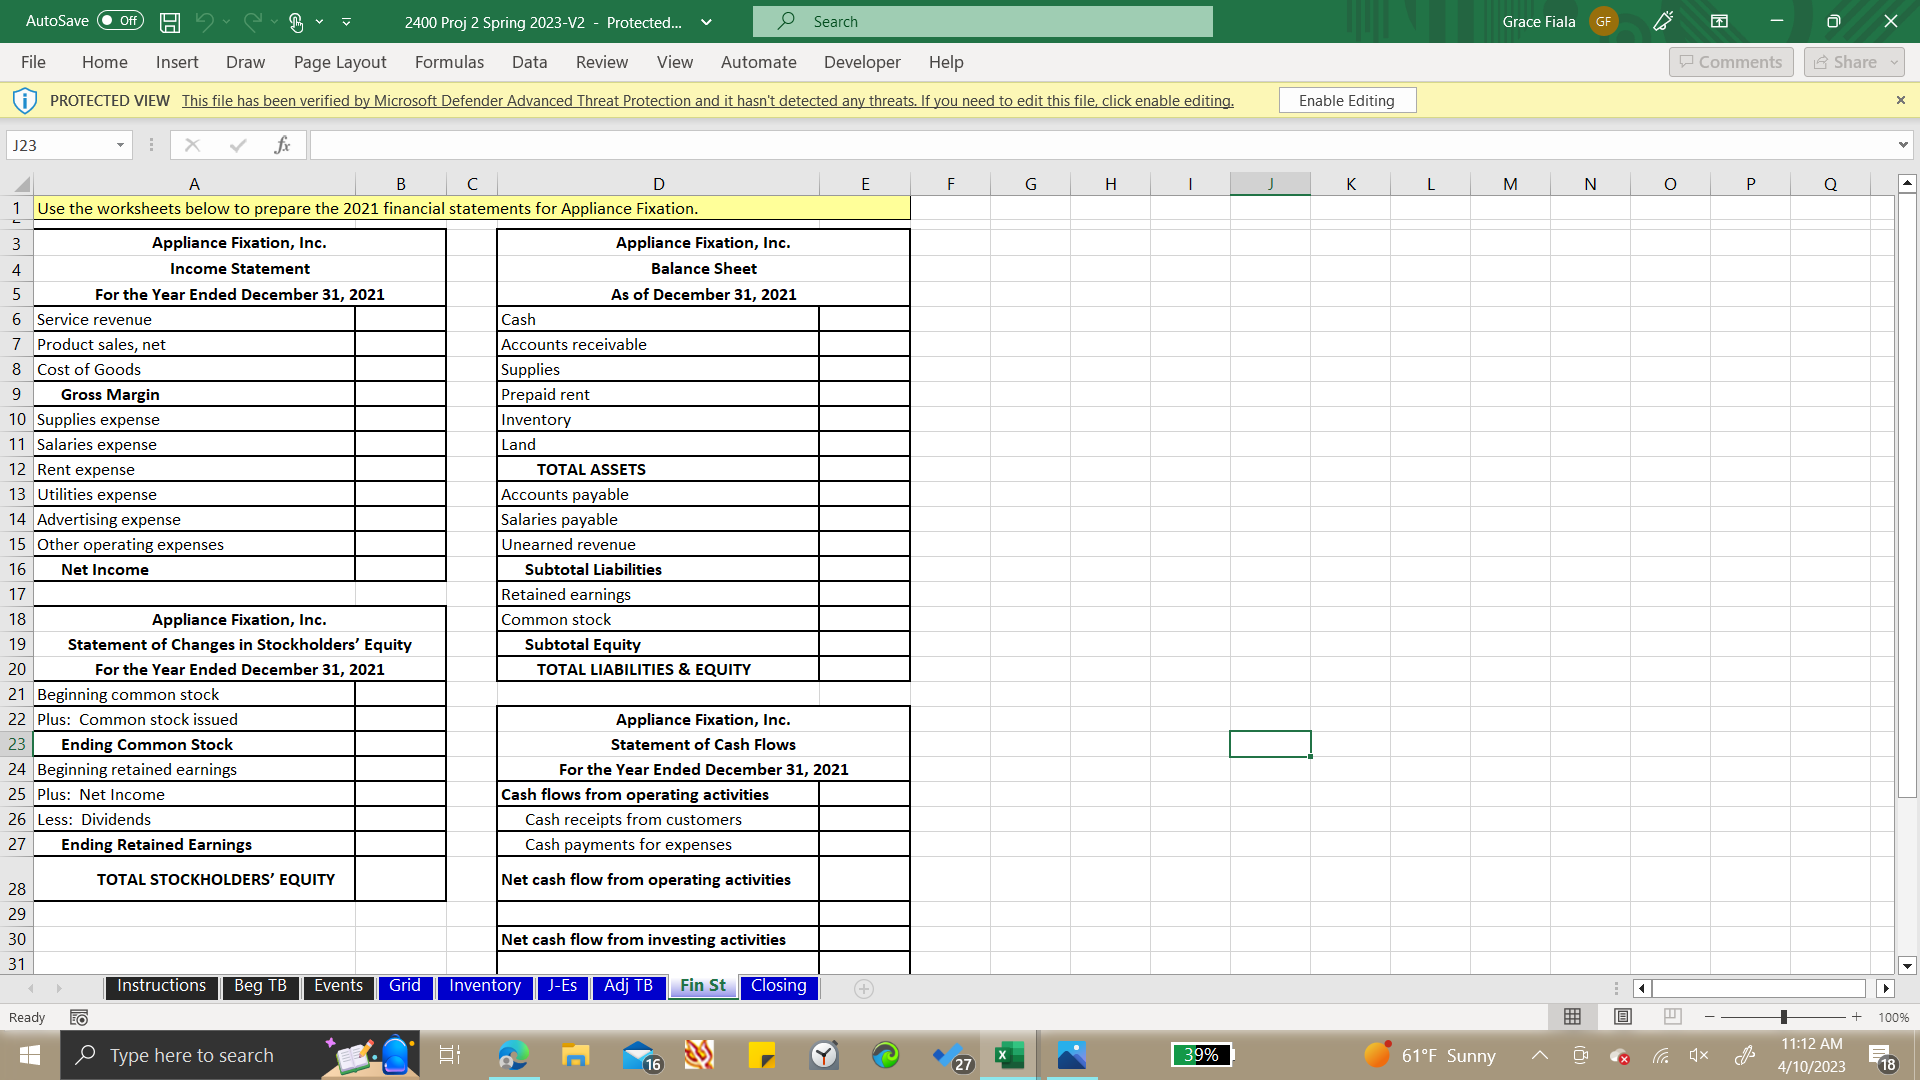Click the taskbar search box

pos(240,1055)
